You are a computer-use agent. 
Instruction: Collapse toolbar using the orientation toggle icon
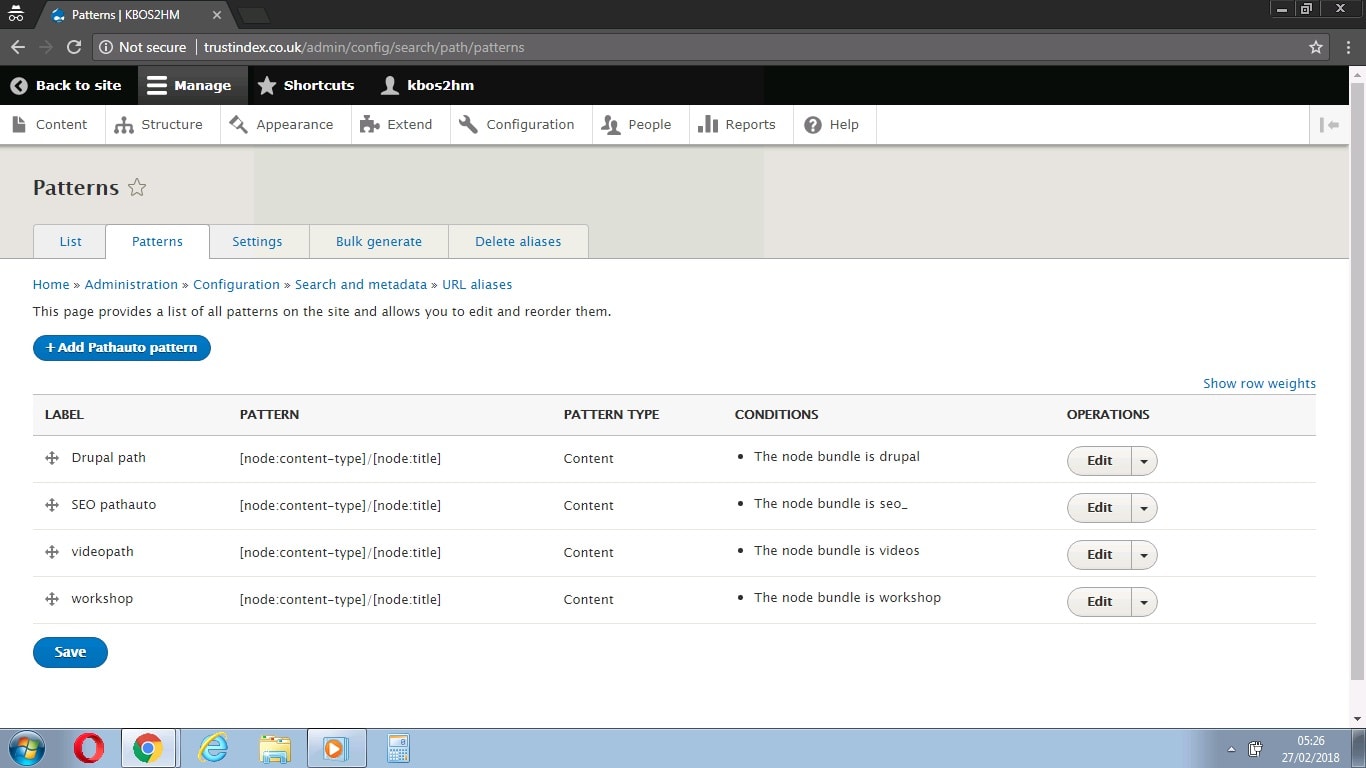[x=1329, y=125]
